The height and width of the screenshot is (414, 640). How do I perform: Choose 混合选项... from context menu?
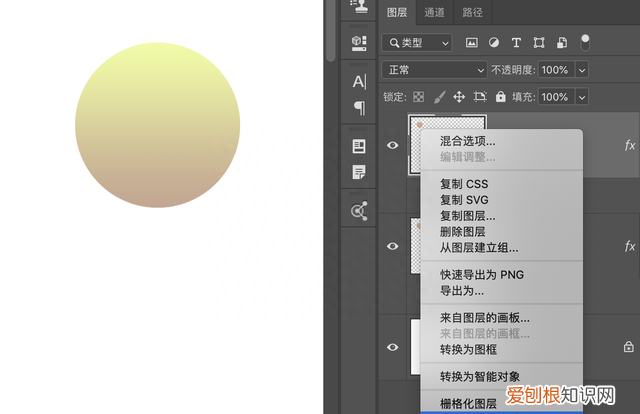pos(502,142)
